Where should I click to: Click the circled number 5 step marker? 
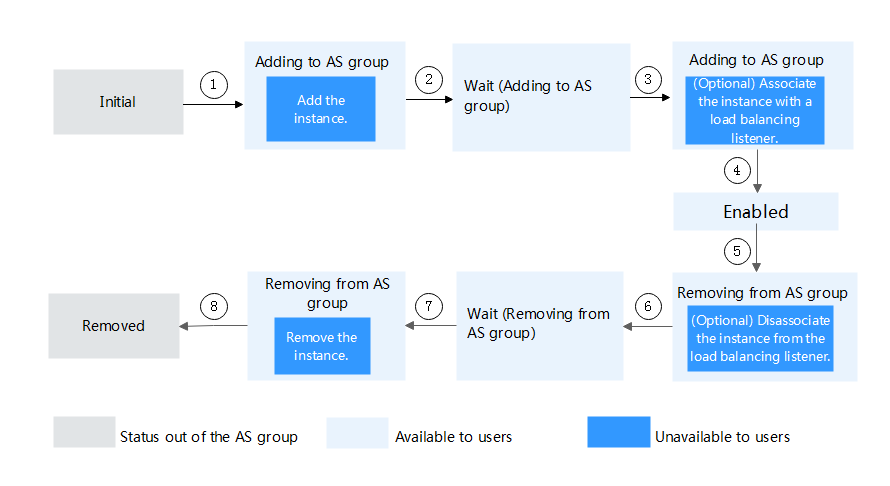737,252
